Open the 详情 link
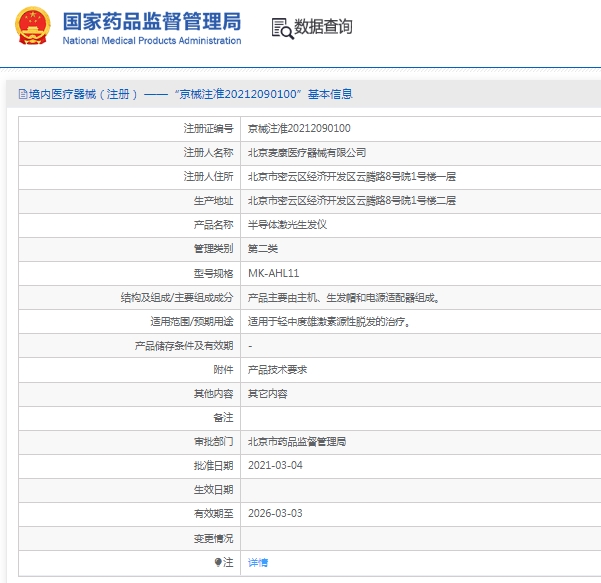Screen dimensions: 601x583 [x=258, y=562]
